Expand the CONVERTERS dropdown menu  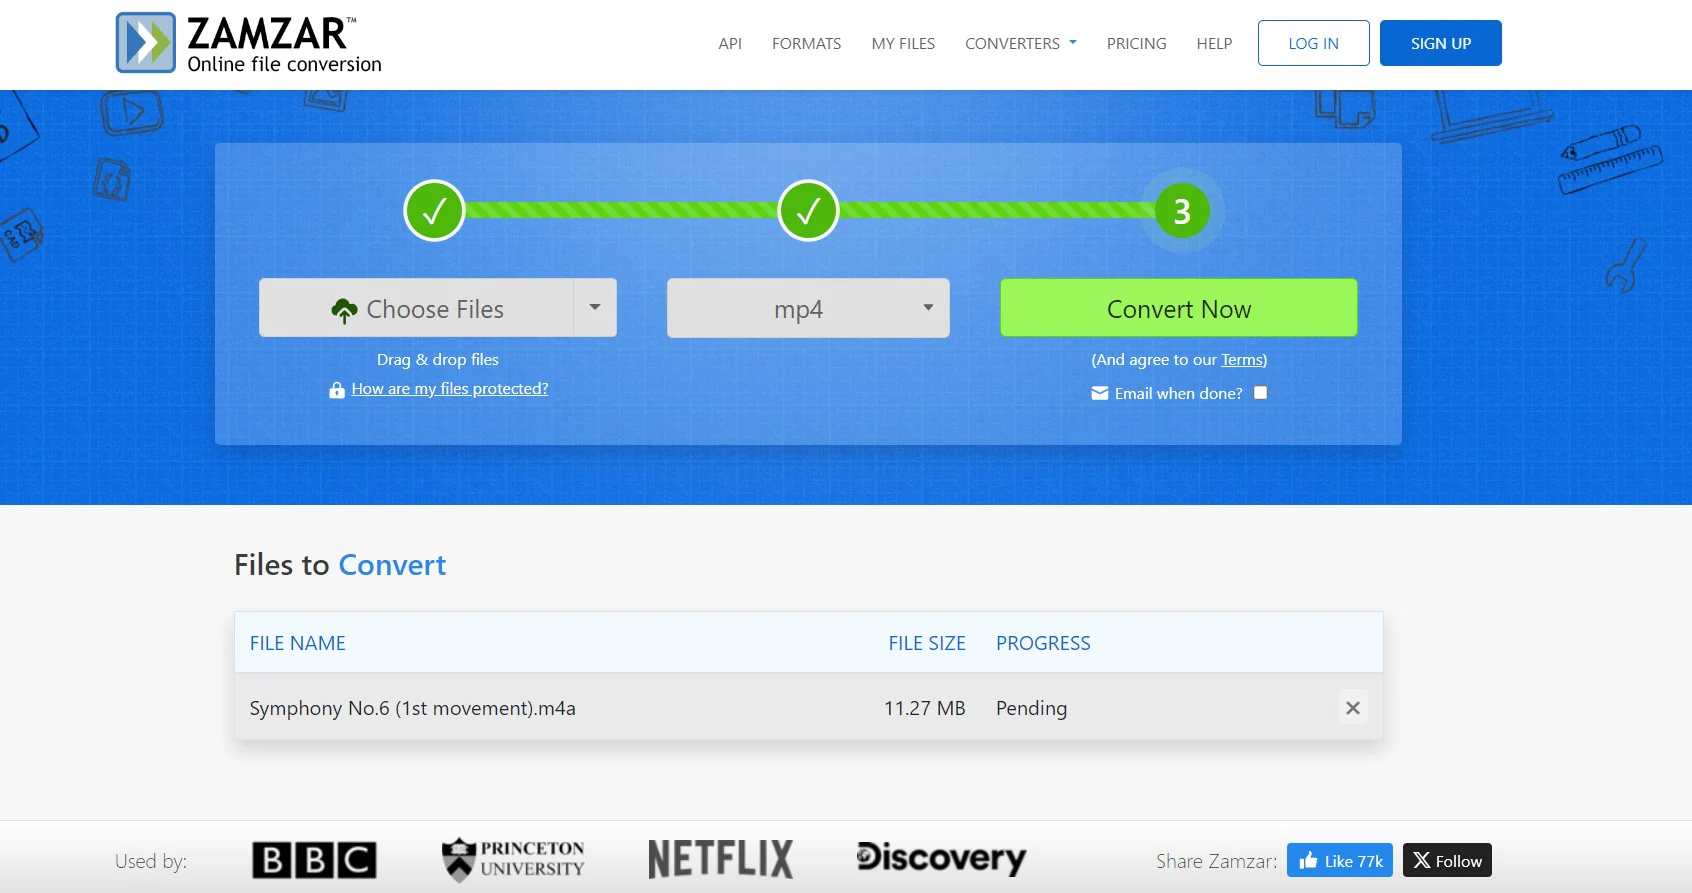[x=1021, y=44]
